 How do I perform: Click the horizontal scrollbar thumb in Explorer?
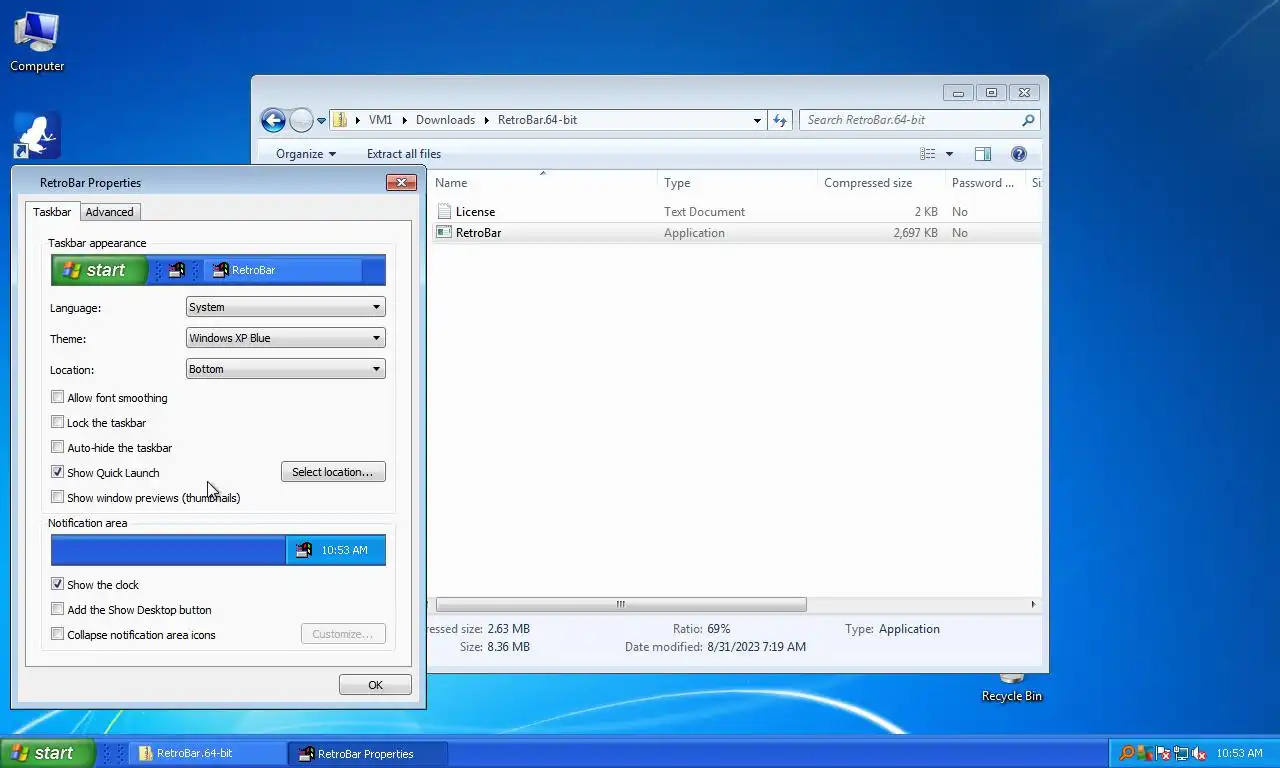(x=621, y=604)
